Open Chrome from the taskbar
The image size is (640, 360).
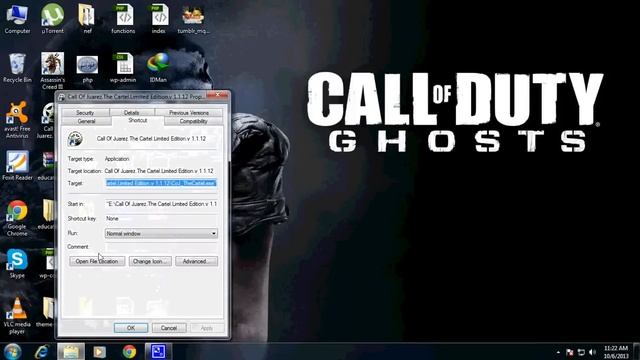point(129,351)
